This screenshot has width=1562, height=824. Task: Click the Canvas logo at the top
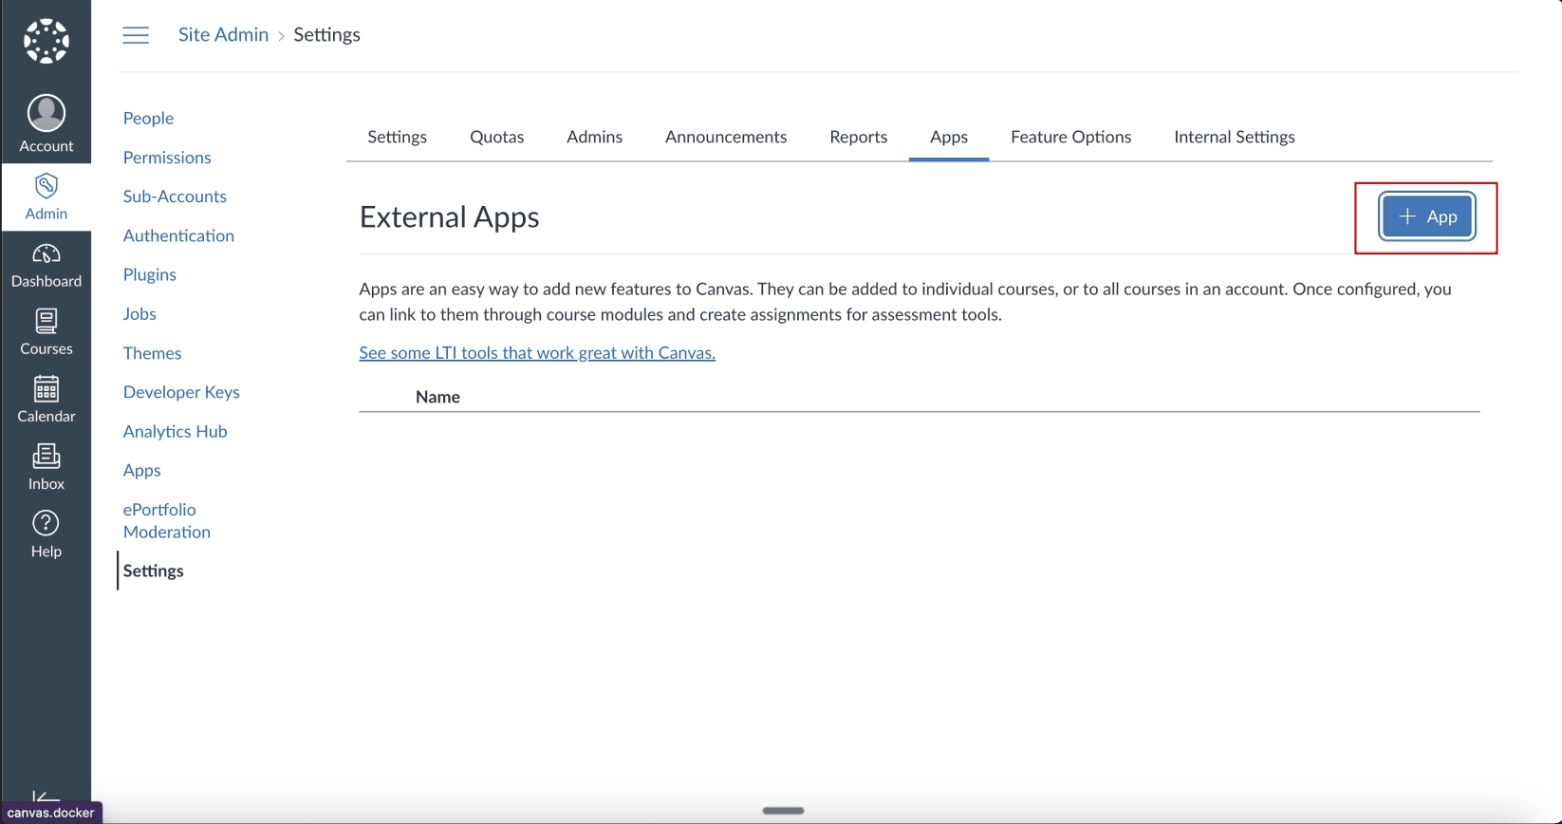click(46, 41)
